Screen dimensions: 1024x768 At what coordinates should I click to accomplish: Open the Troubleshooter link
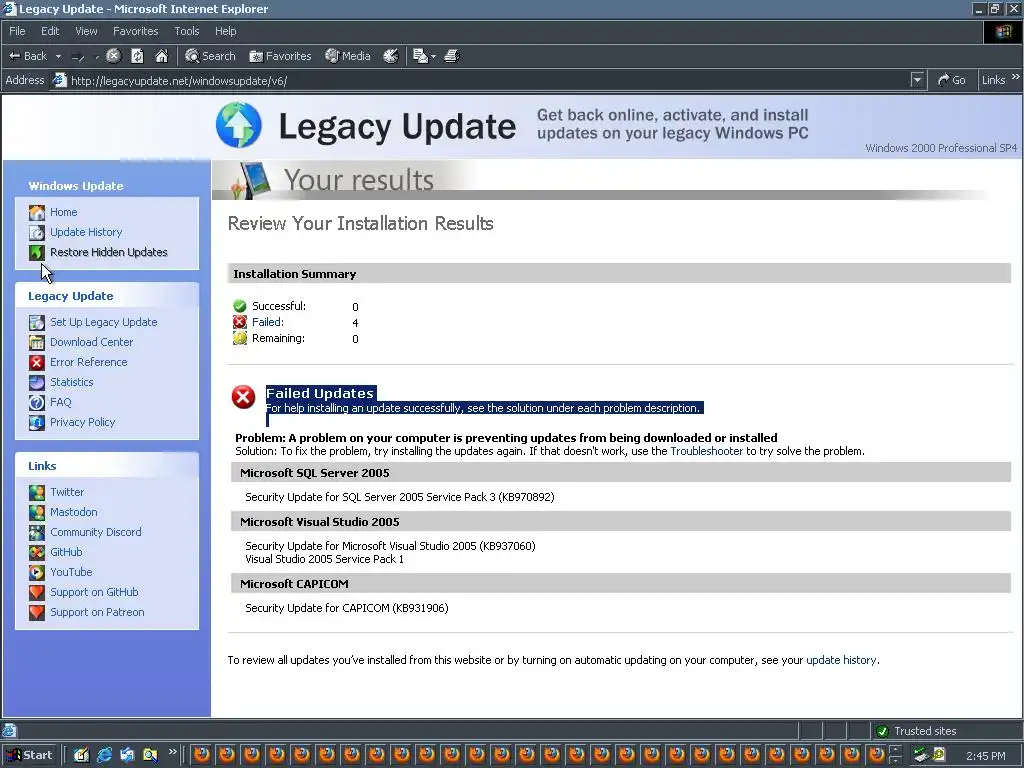[707, 451]
